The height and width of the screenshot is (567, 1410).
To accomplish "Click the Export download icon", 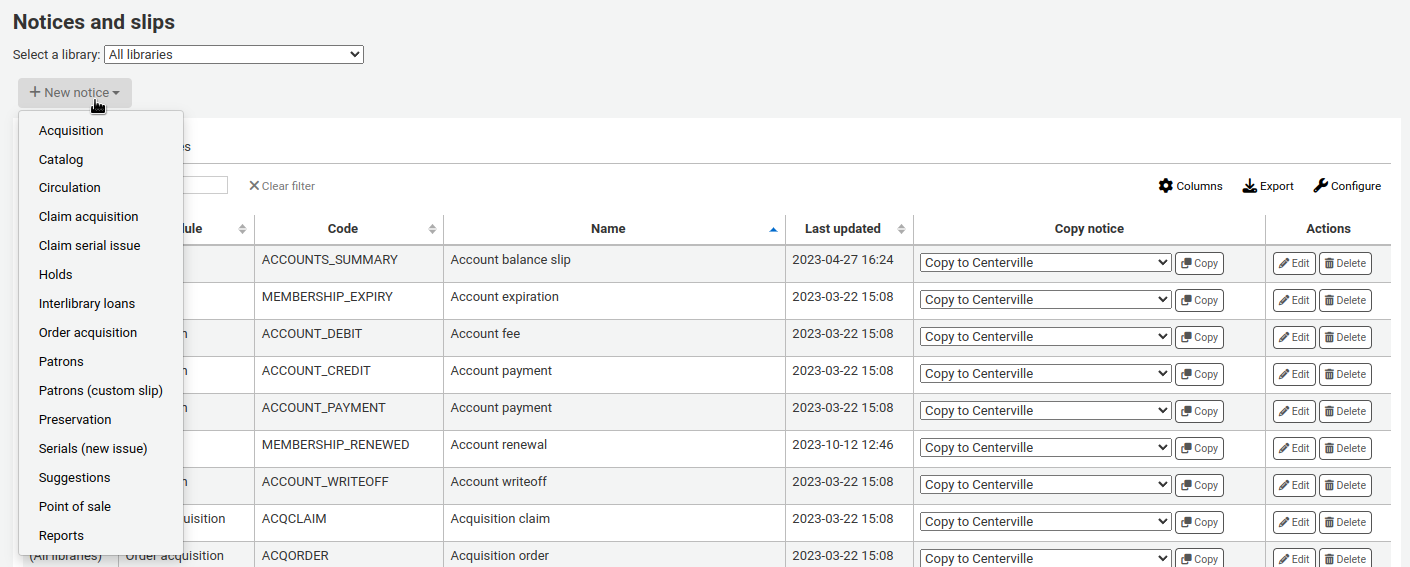I will pyautogui.click(x=1250, y=186).
